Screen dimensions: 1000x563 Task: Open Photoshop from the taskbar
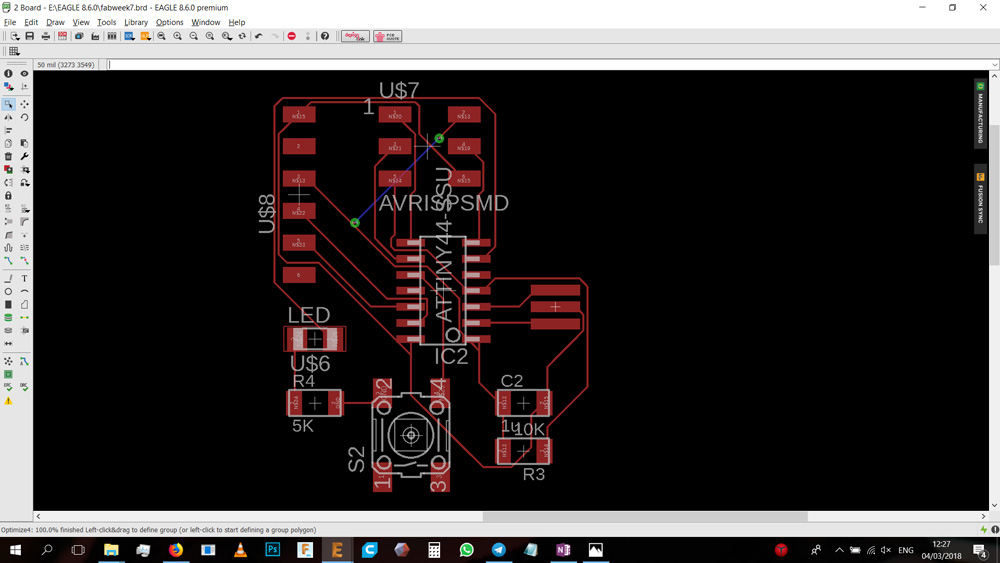273,550
